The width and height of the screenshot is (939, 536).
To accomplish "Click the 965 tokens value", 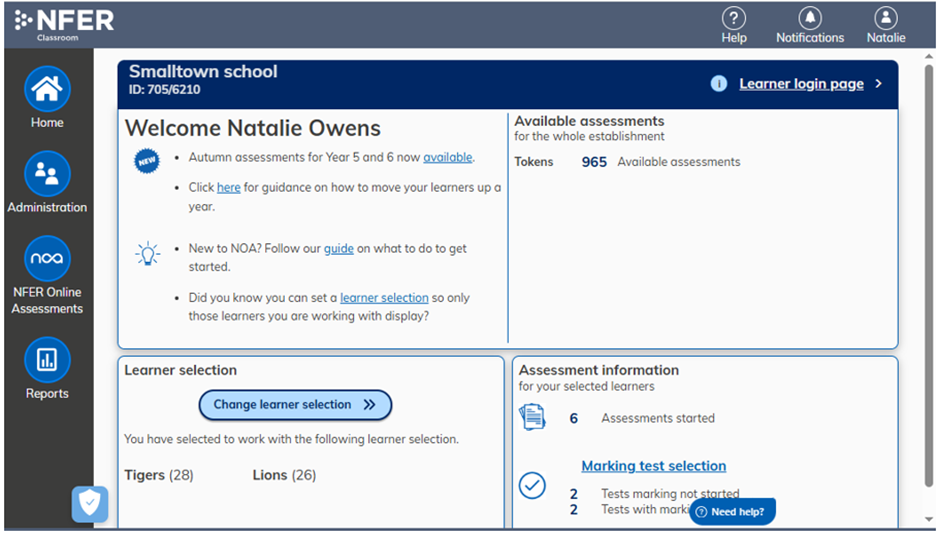I will pyautogui.click(x=594, y=162).
